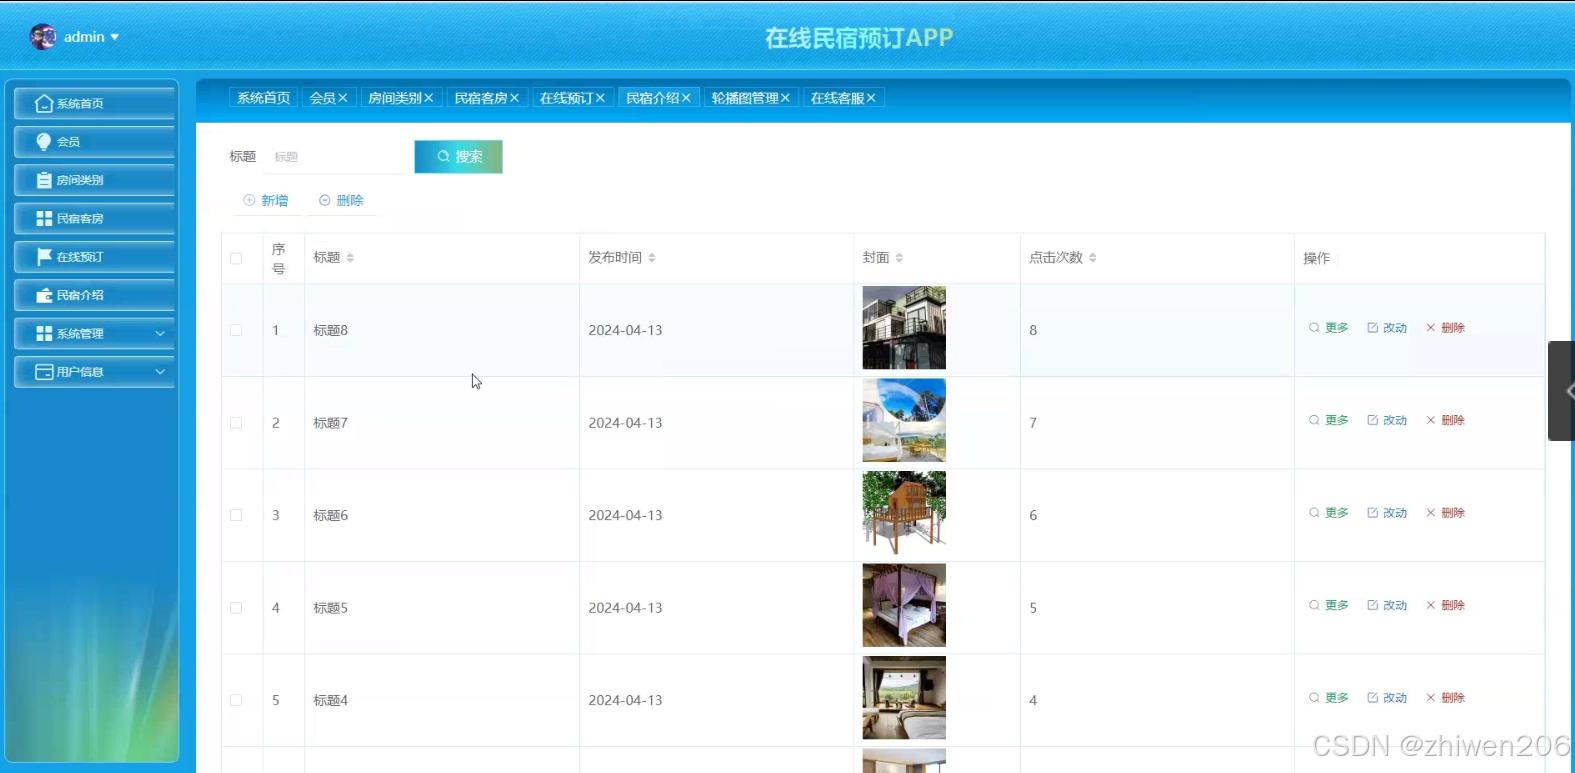Close the 在线客服 tab

pyautogui.click(x=871, y=98)
